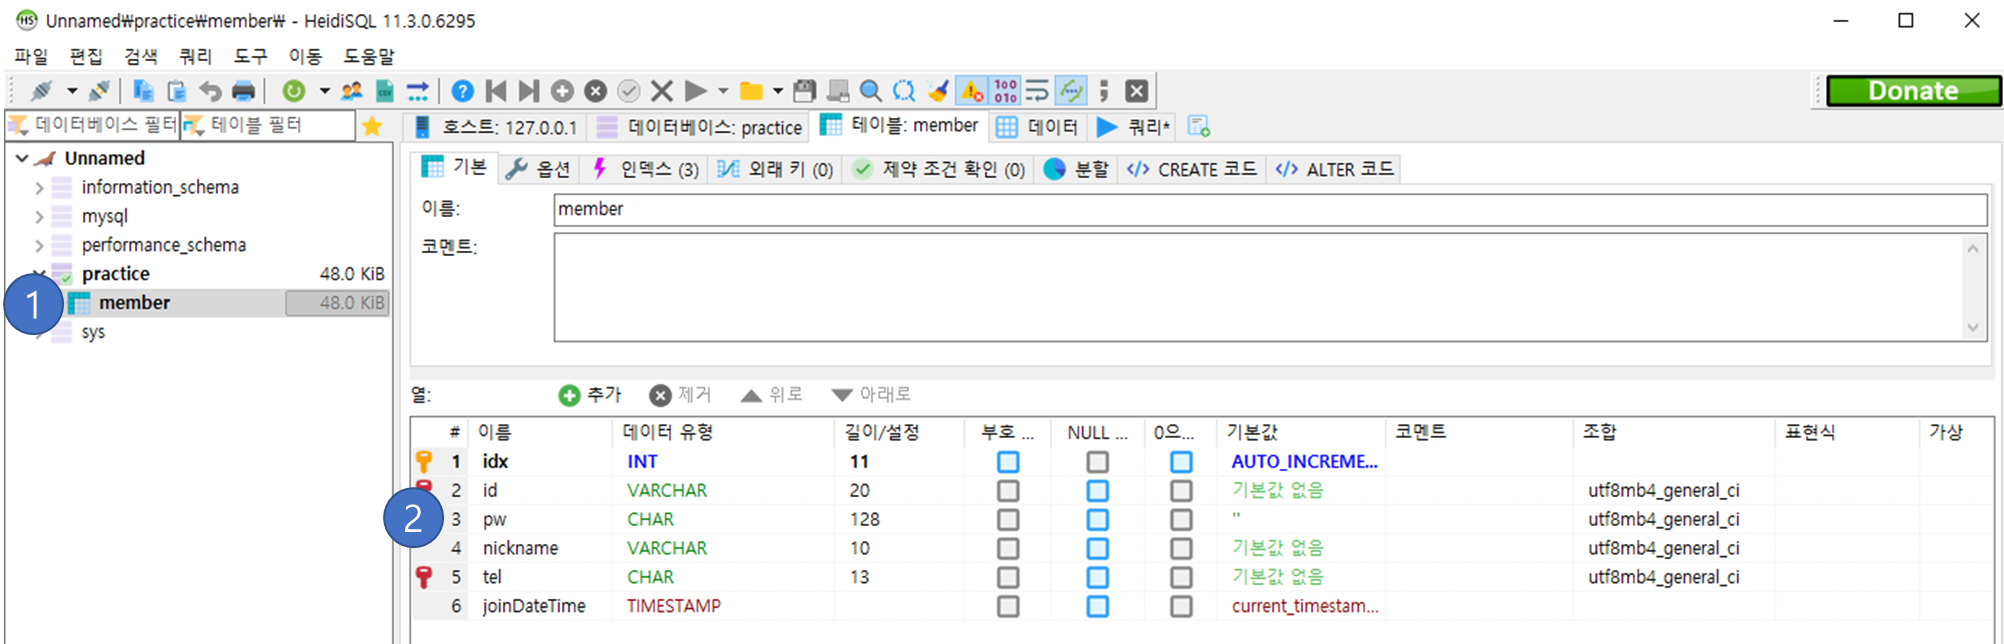2004x644 pixels.
Task: Click the 추가 add column button
Action: click(590, 395)
